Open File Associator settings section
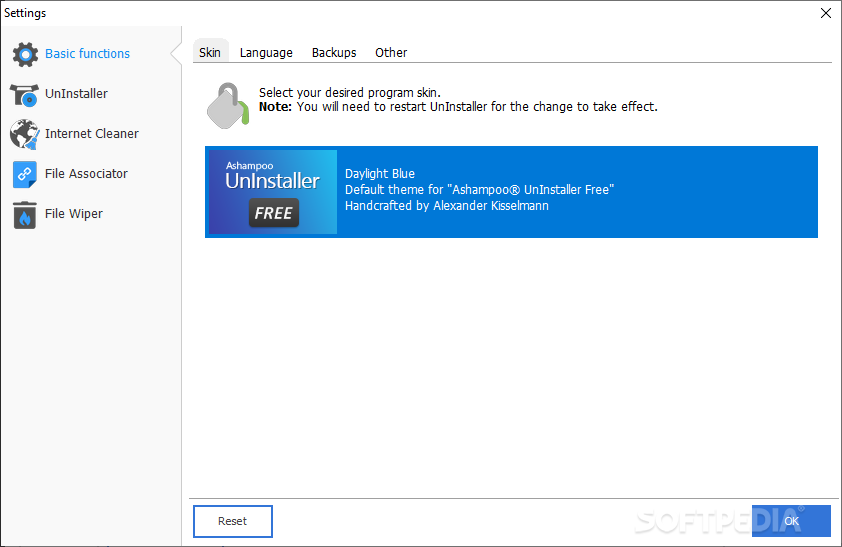Image resolution: width=842 pixels, height=547 pixels. click(86, 173)
